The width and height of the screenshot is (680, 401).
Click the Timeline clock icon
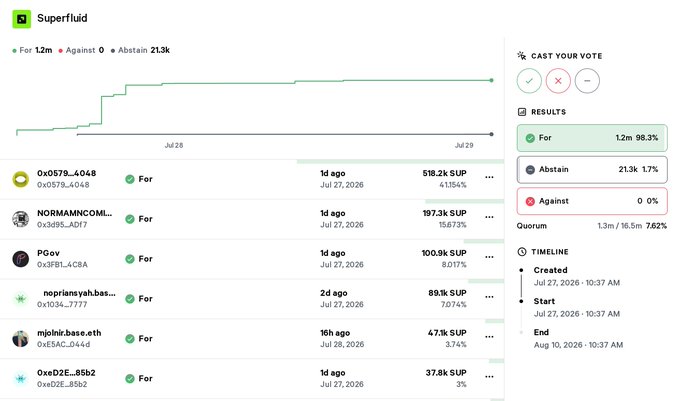coord(522,251)
